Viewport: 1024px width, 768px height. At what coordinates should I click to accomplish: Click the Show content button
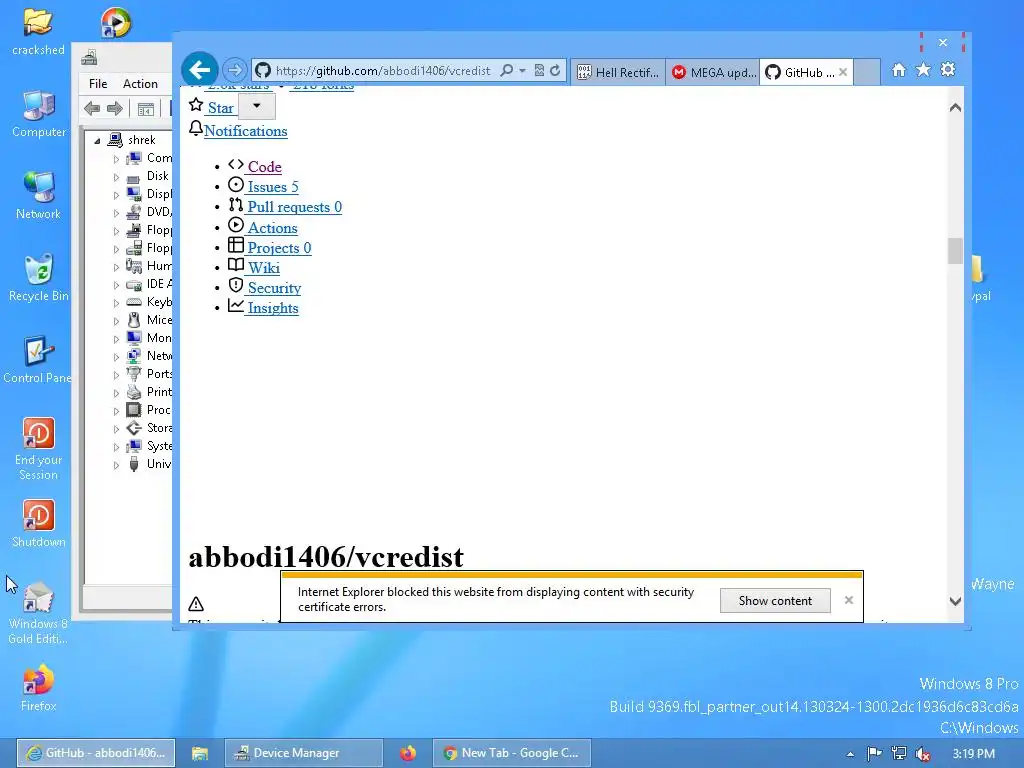pyautogui.click(x=775, y=601)
